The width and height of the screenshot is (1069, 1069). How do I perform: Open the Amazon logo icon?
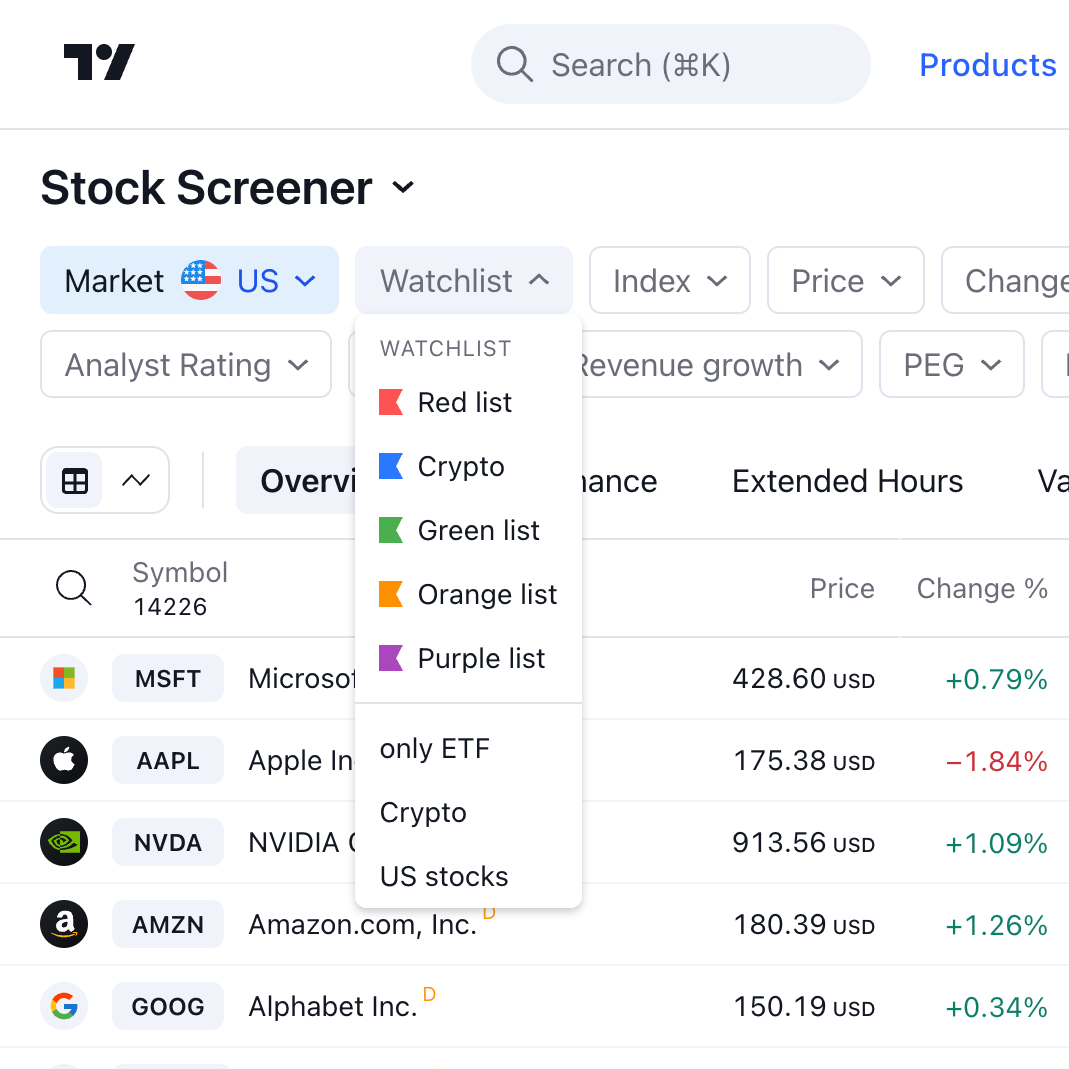pyautogui.click(x=64, y=925)
